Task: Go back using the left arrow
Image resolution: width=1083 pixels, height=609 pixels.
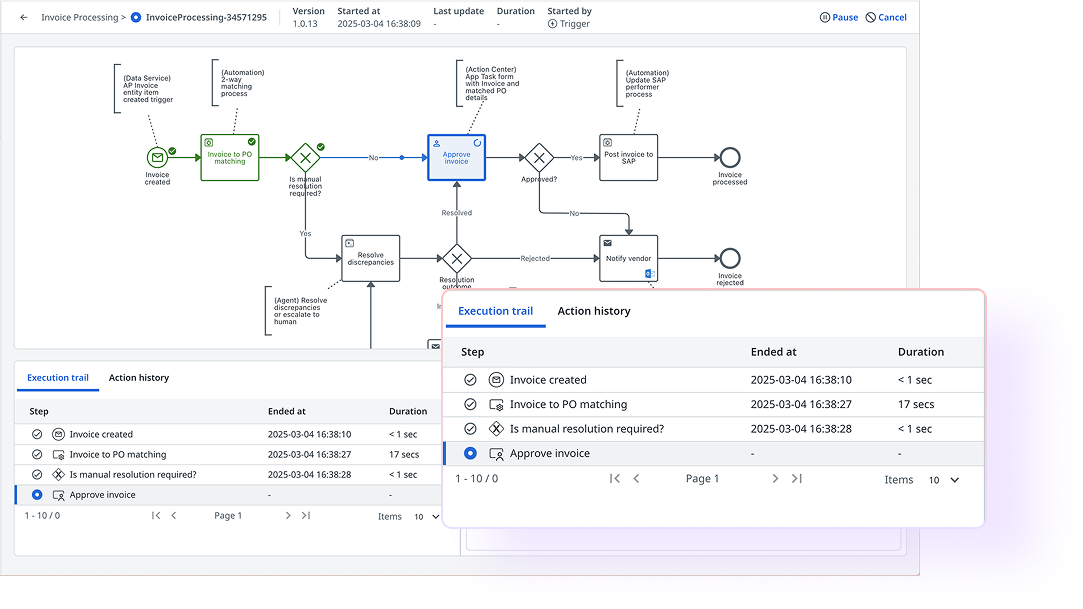Action: (x=24, y=17)
